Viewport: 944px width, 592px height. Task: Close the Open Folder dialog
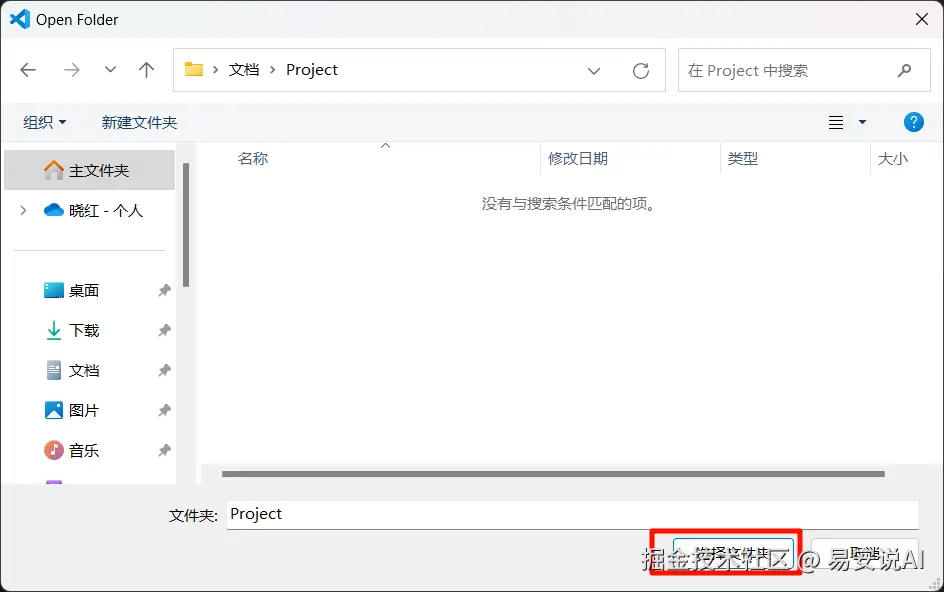click(x=922, y=19)
